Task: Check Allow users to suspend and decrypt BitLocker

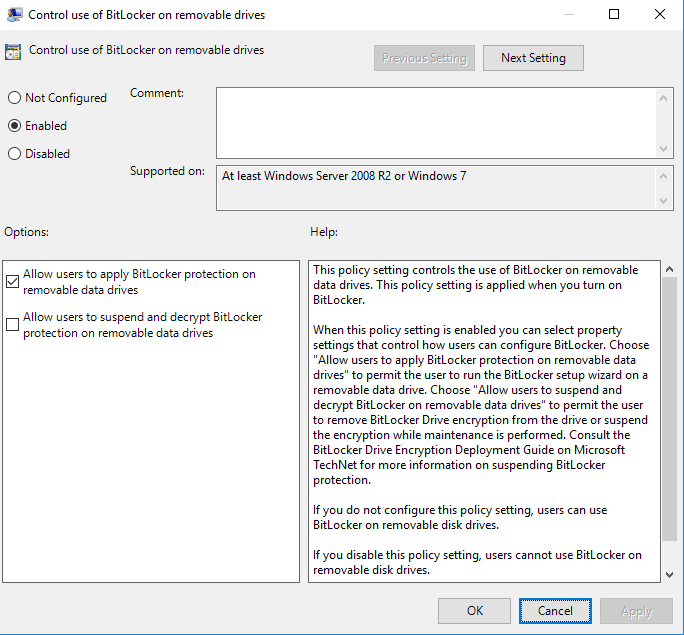Action: click(x=12, y=324)
